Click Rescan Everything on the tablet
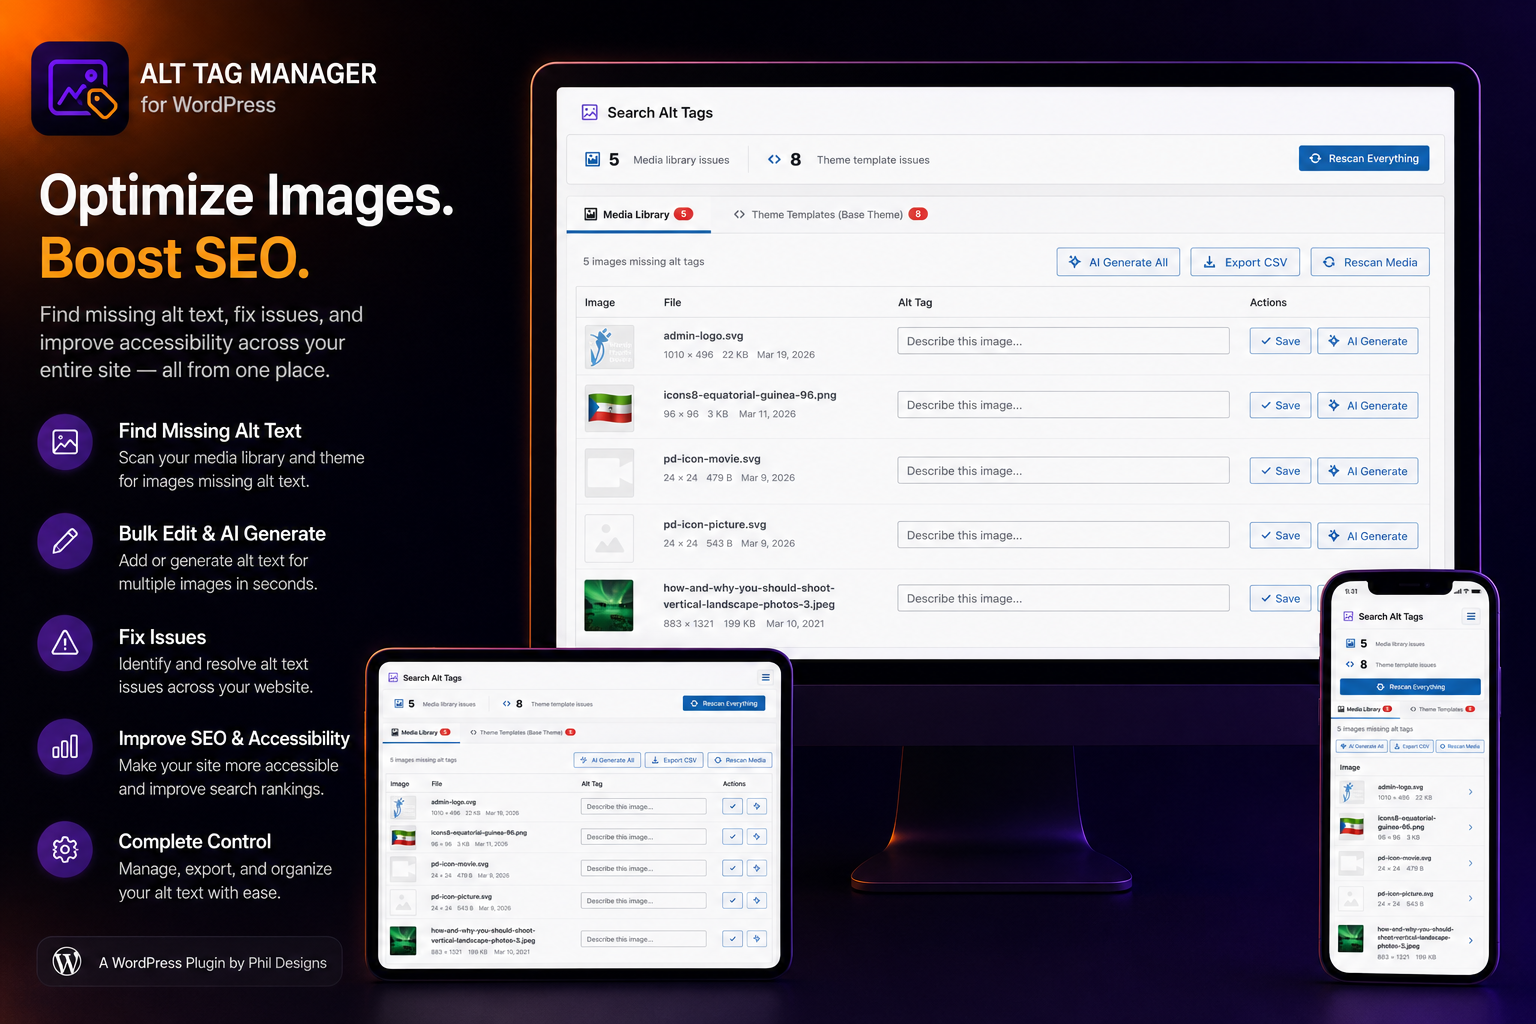This screenshot has width=1536, height=1024. point(725,703)
